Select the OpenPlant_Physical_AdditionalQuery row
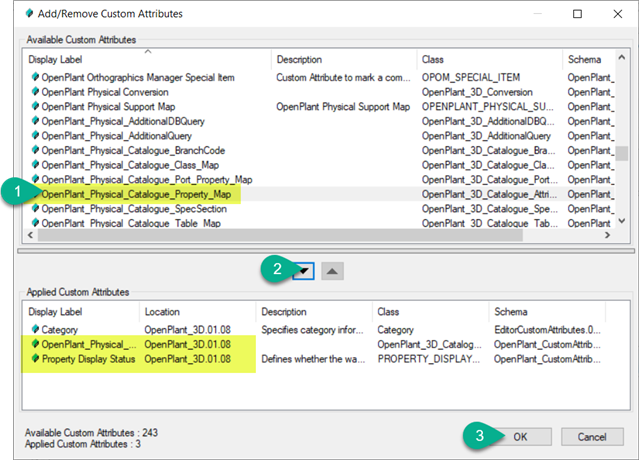Viewport: 639px width, 460px height. click(x=321, y=136)
